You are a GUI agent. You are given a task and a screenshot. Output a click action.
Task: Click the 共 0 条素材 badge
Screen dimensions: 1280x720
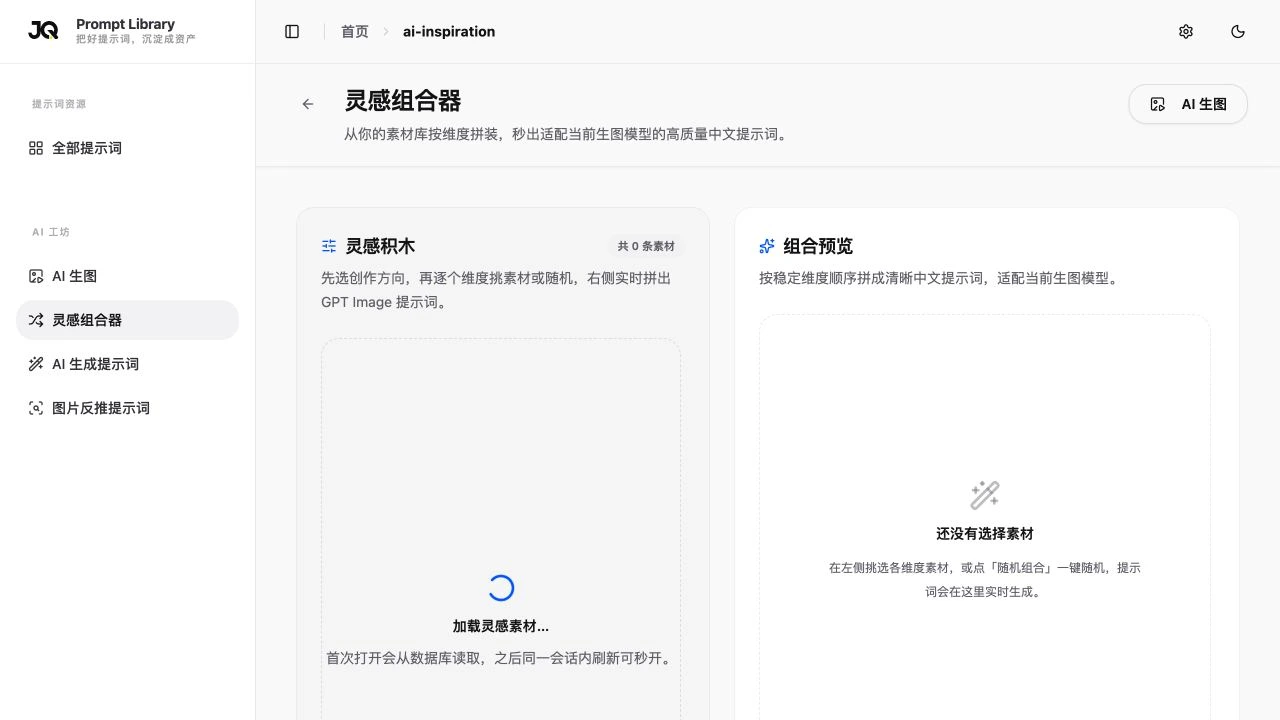pos(646,246)
